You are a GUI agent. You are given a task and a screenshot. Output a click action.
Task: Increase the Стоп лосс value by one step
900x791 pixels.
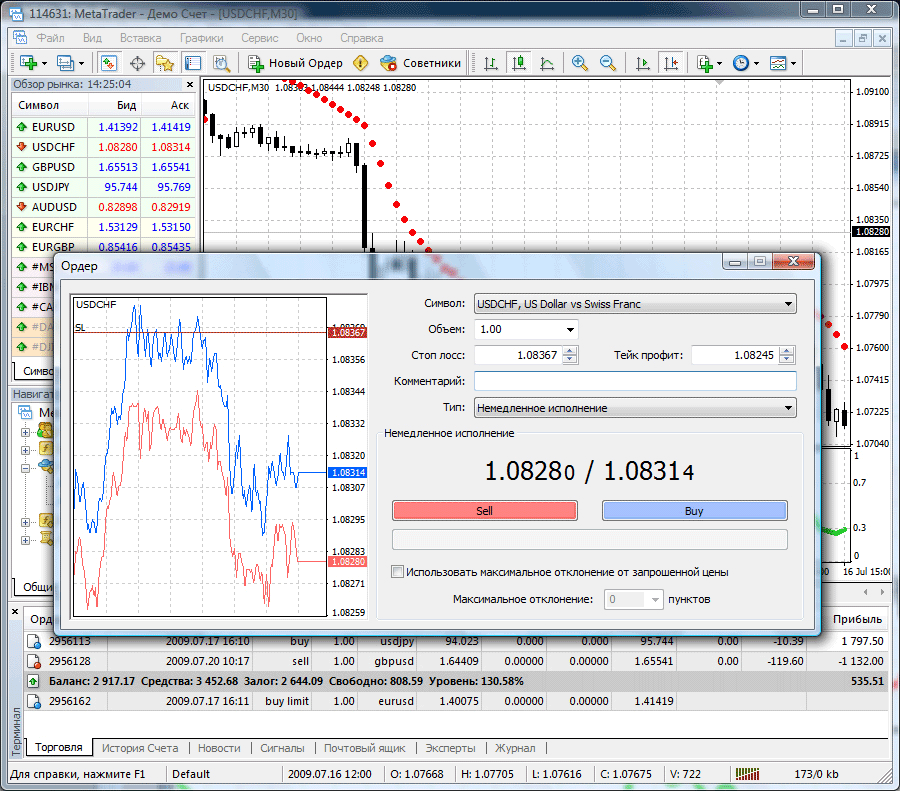[569, 351]
